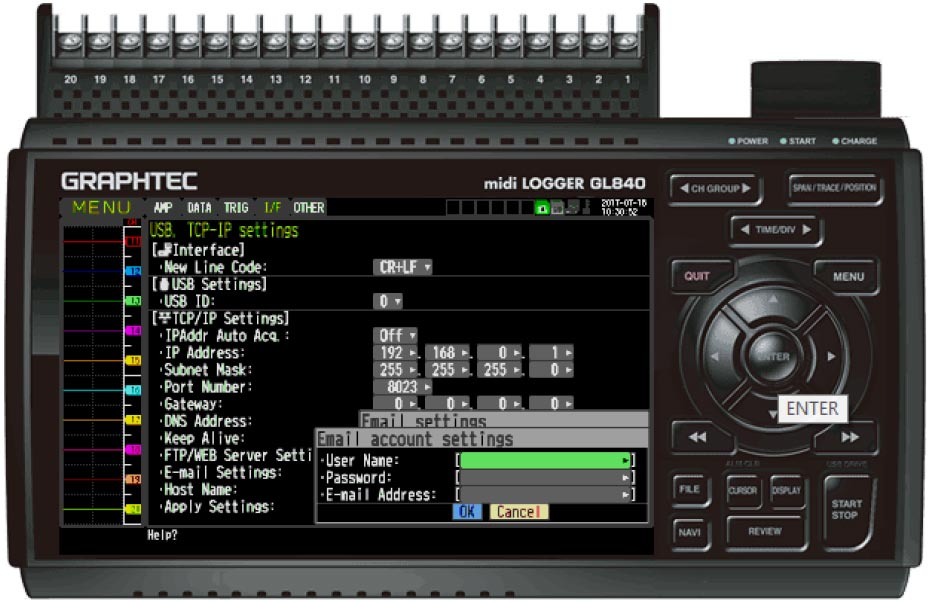Image resolution: width=928 pixels, height=602 pixels.
Task: Click the green status icon in top bar
Action: (542, 208)
